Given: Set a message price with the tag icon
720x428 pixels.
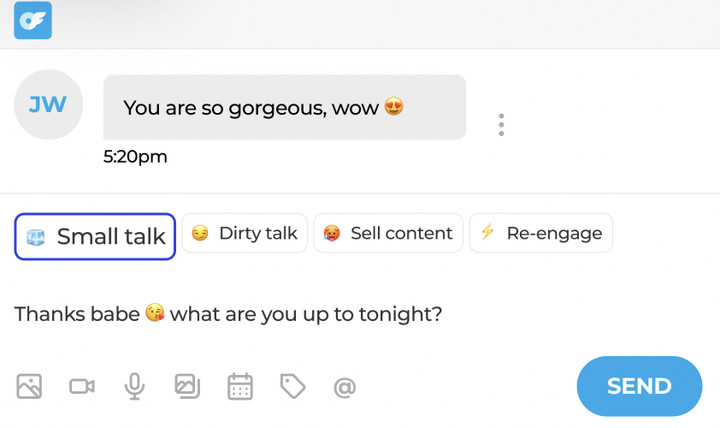Looking at the screenshot, I should coord(292,386).
